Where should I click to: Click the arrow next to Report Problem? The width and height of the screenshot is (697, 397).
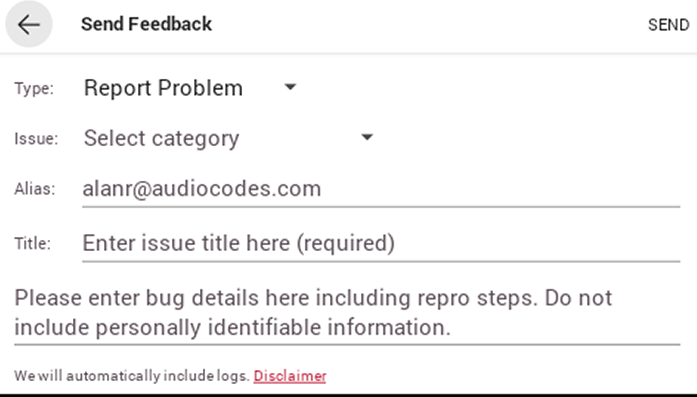tap(290, 87)
